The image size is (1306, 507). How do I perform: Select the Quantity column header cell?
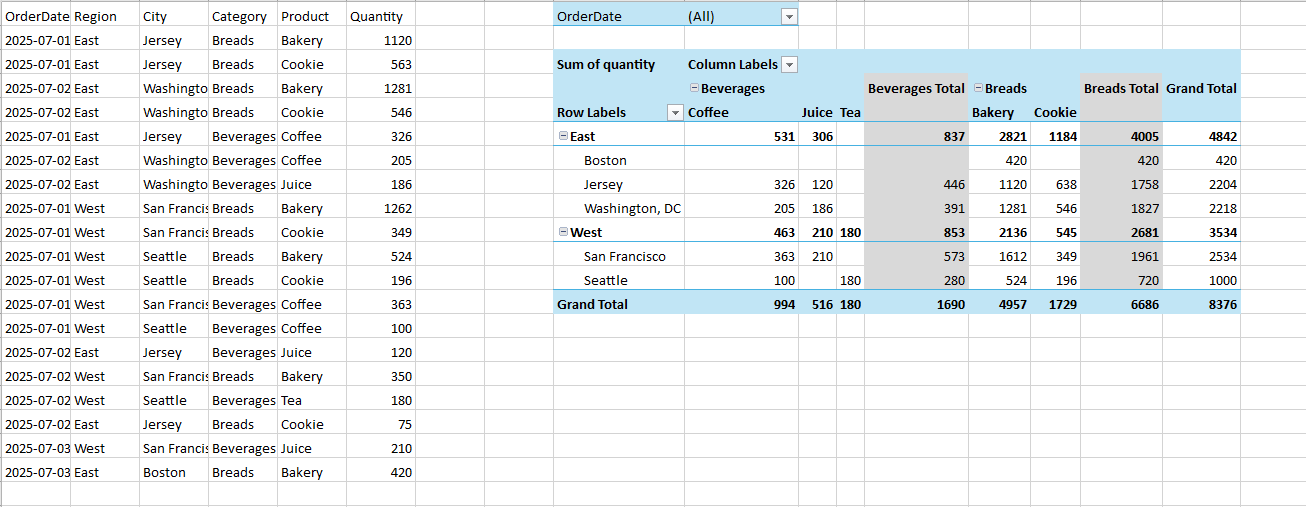[377, 17]
